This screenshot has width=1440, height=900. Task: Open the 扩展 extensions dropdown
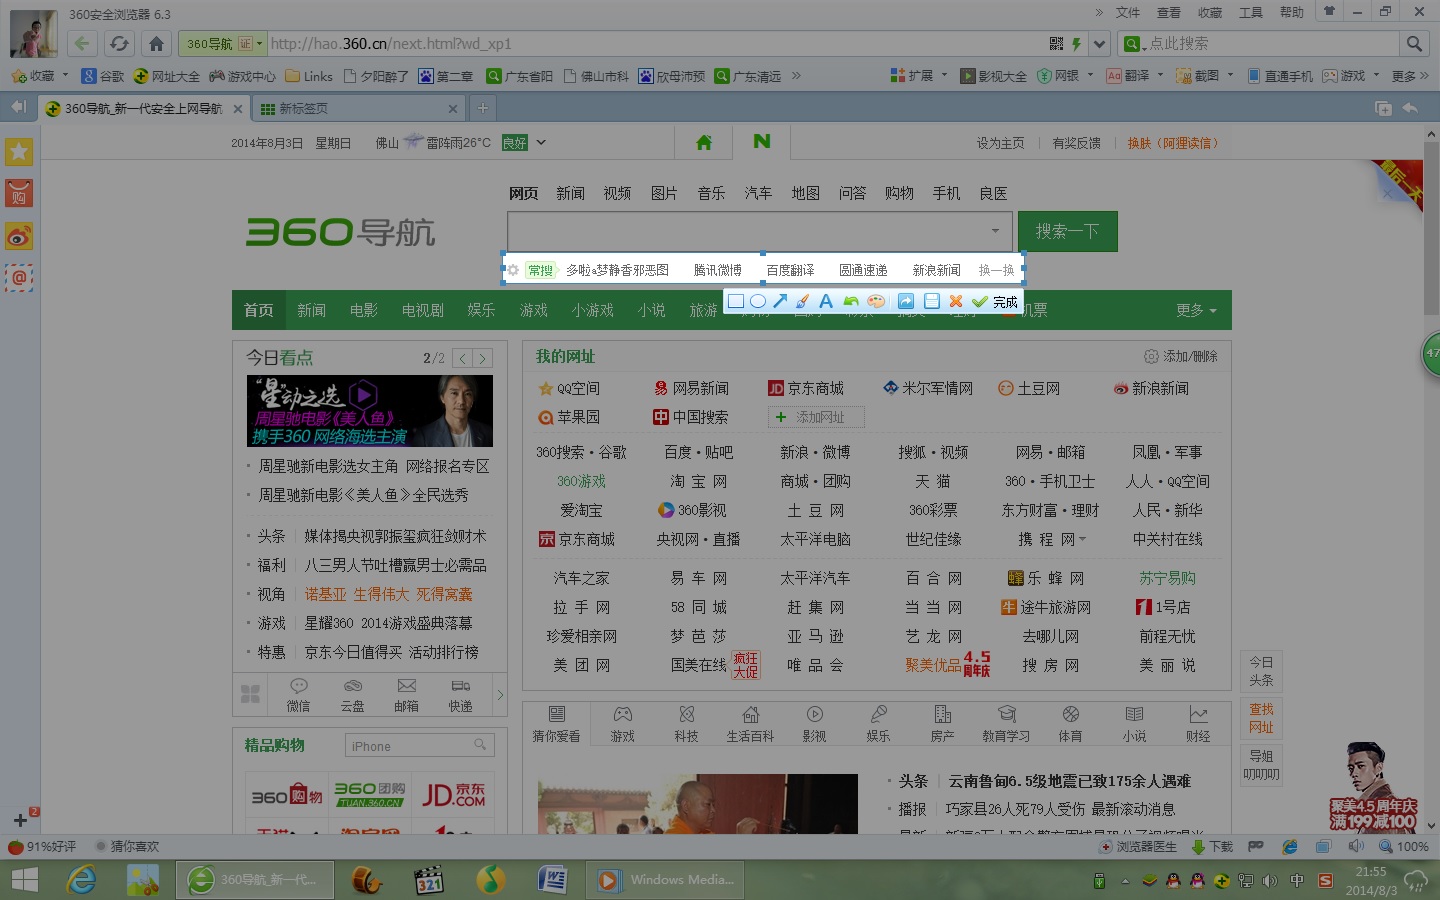click(x=918, y=76)
